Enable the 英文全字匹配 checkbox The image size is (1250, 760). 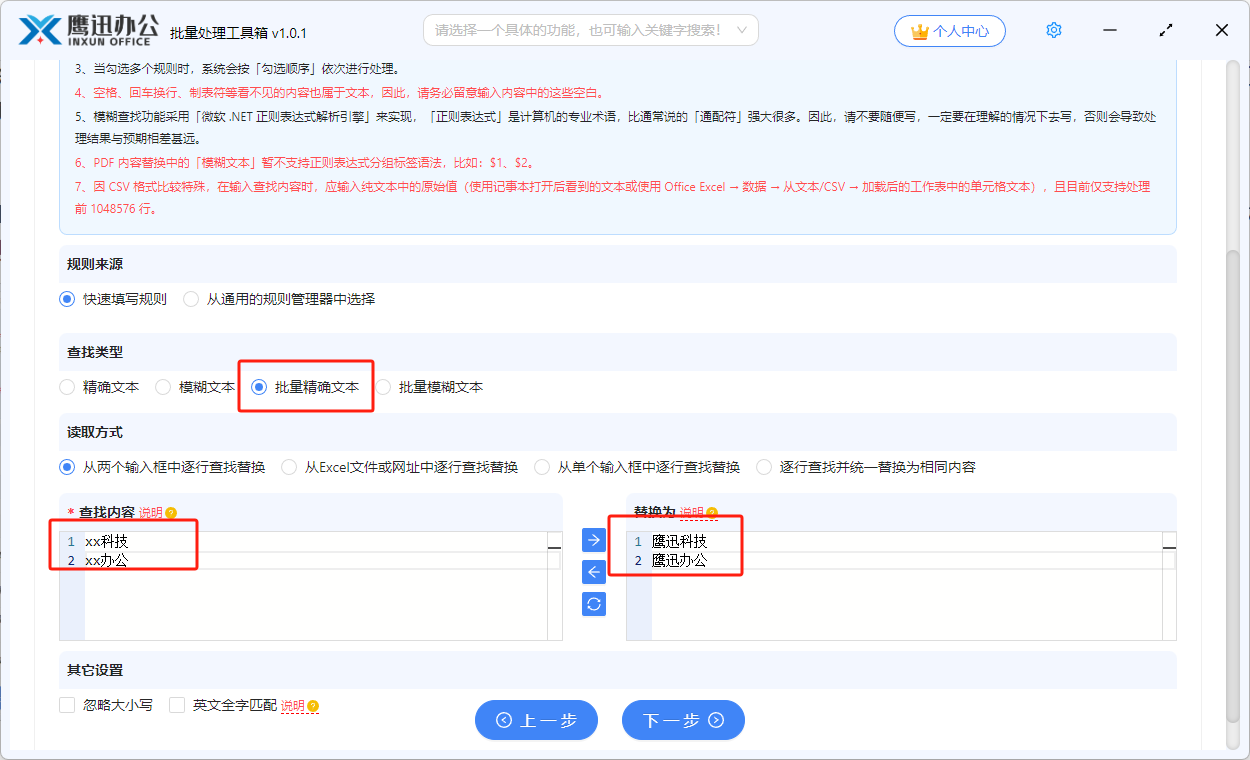176,704
